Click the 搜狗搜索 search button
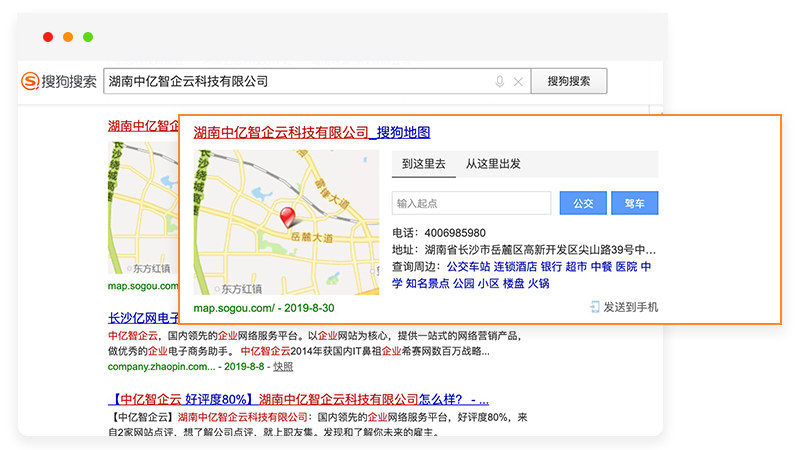 [x=569, y=81]
